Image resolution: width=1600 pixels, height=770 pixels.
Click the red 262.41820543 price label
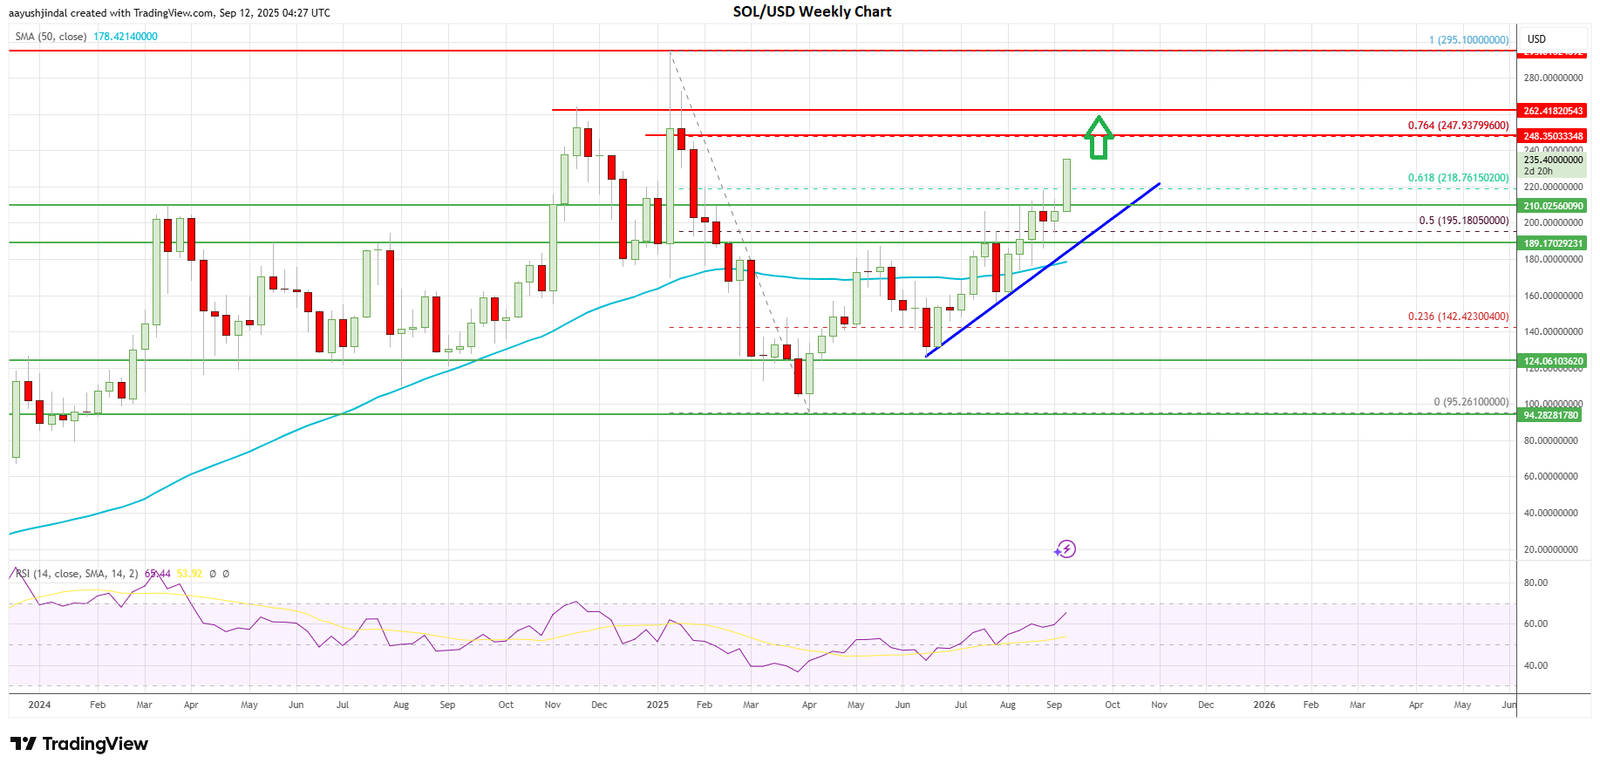pos(1553,111)
